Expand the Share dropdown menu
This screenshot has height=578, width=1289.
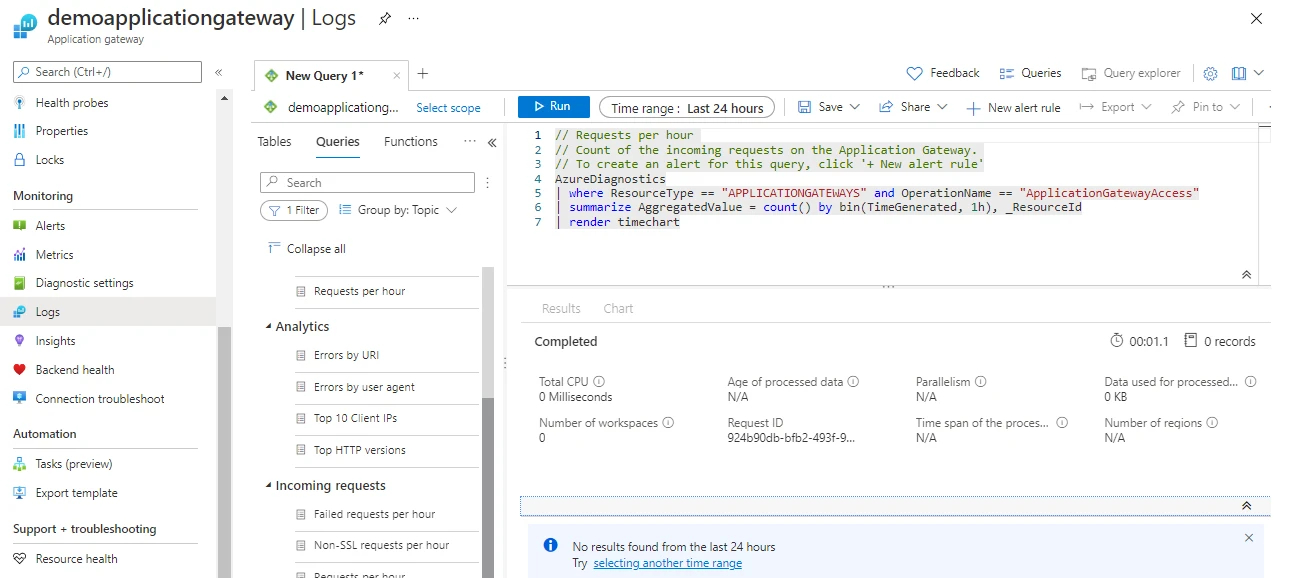click(x=913, y=107)
